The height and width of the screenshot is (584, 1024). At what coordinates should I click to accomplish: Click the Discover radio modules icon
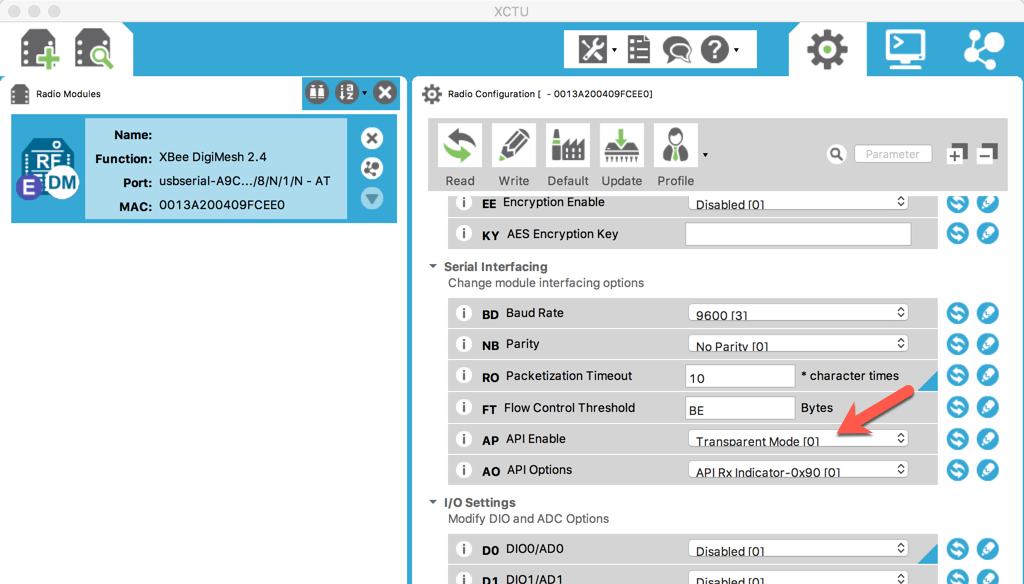(94, 49)
